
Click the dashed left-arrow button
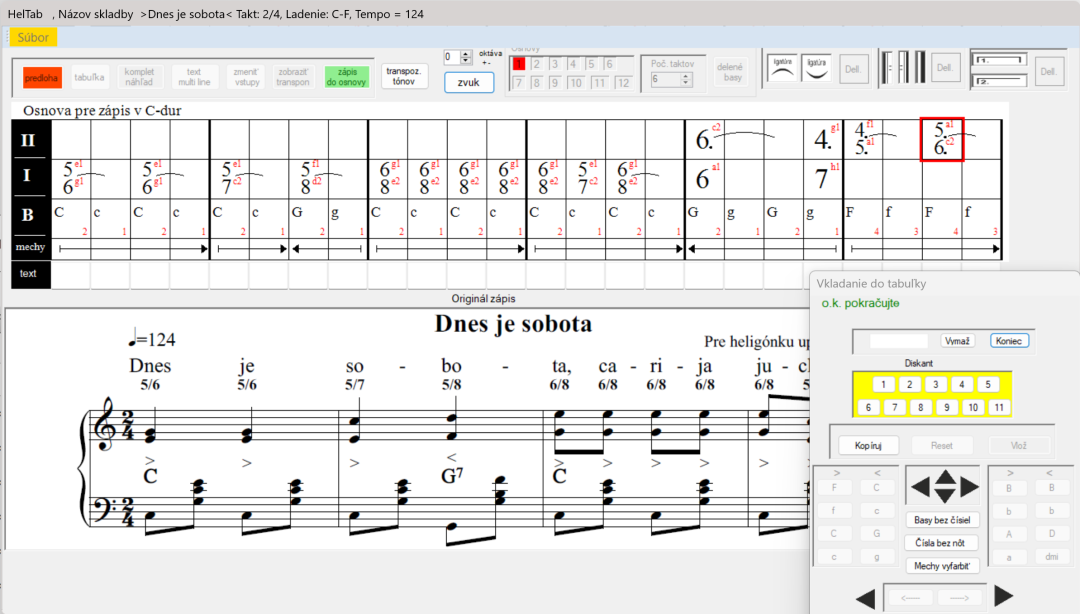[x=910, y=597]
